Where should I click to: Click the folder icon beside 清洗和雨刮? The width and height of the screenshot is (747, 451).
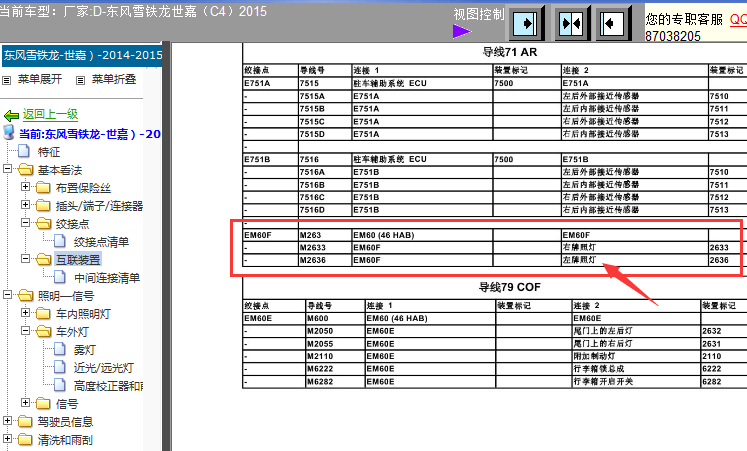click(x=26, y=440)
